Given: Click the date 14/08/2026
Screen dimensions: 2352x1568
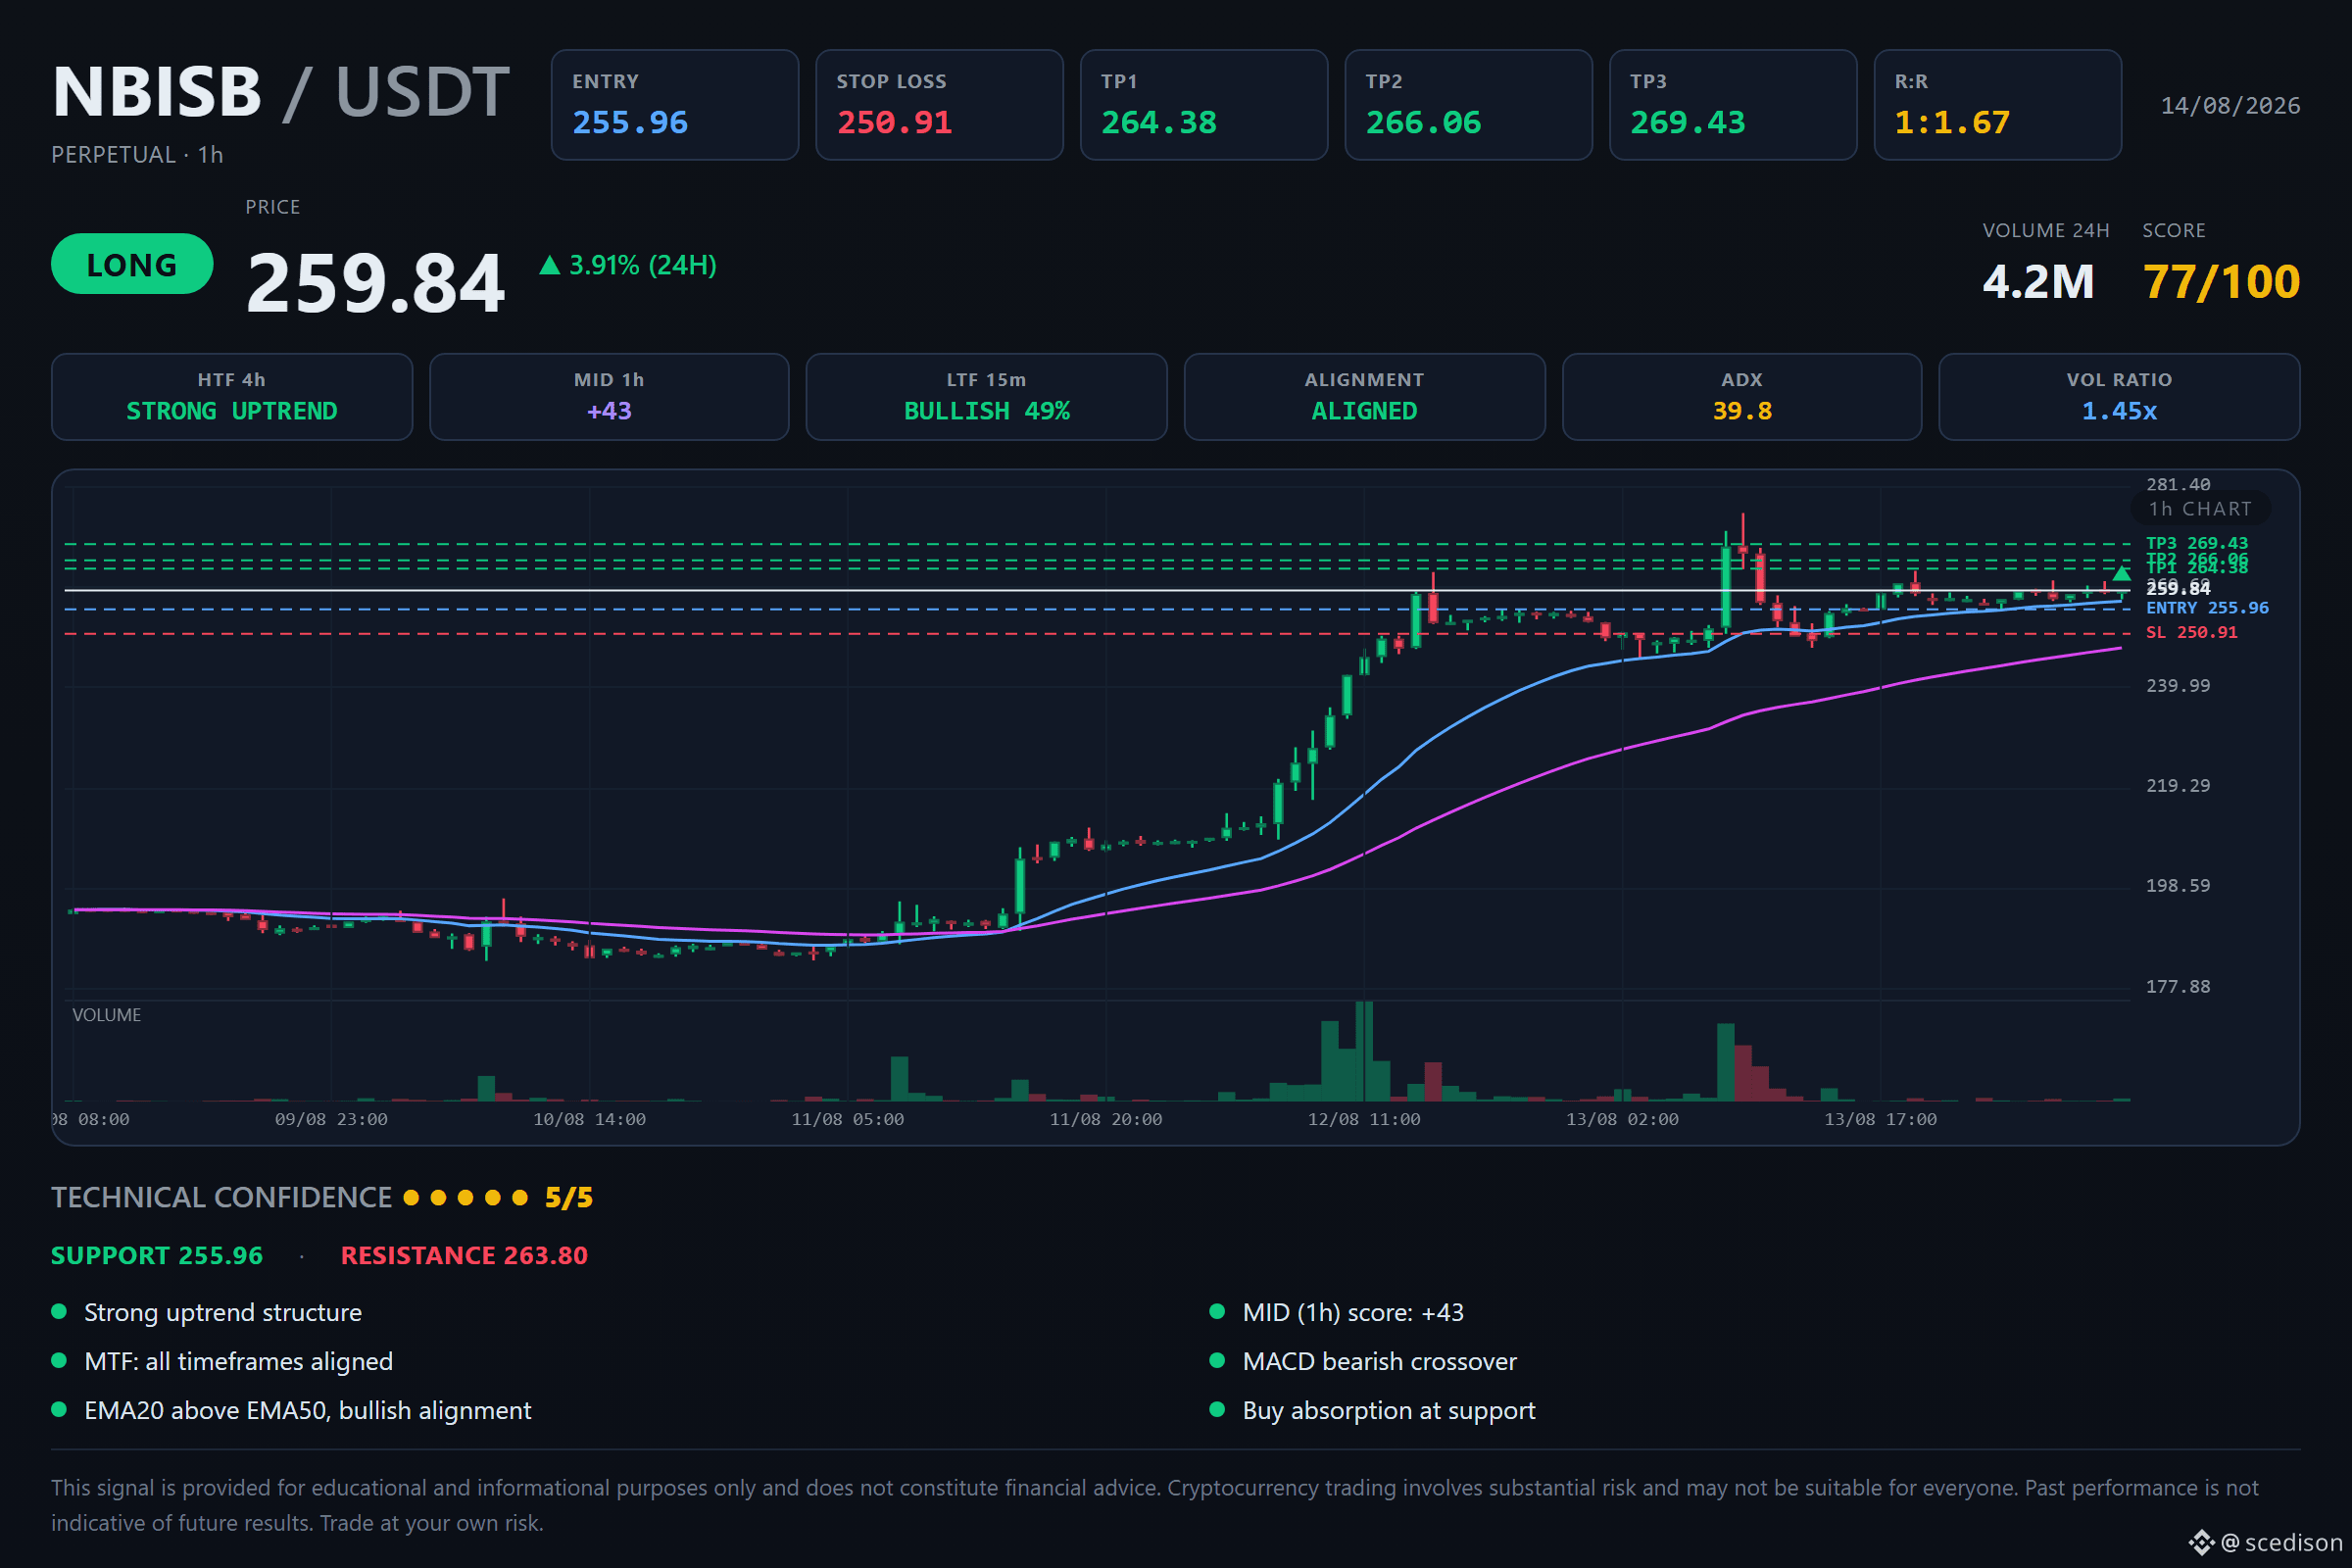Looking at the screenshot, I should (2230, 106).
